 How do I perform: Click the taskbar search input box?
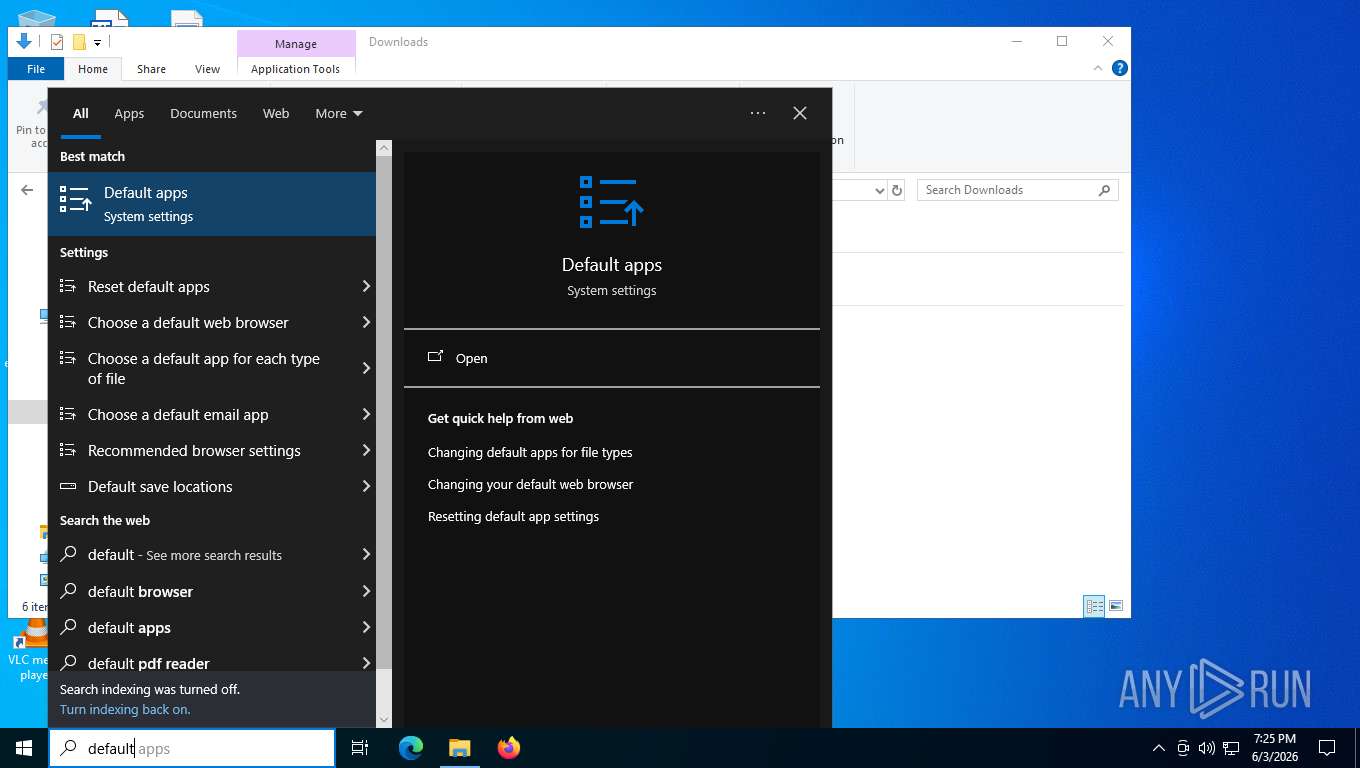click(192, 748)
